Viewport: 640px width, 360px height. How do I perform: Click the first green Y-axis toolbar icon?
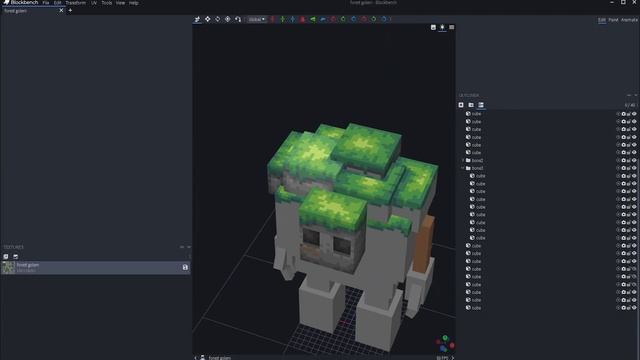[282, 19]
